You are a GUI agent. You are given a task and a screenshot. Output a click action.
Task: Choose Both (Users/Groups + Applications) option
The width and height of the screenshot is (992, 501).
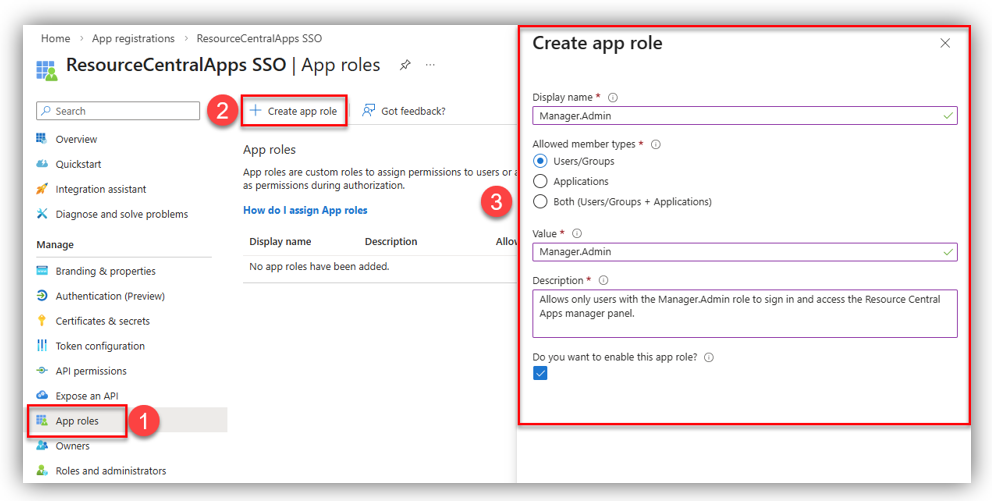pyautogui.click(x=541, y=201)
